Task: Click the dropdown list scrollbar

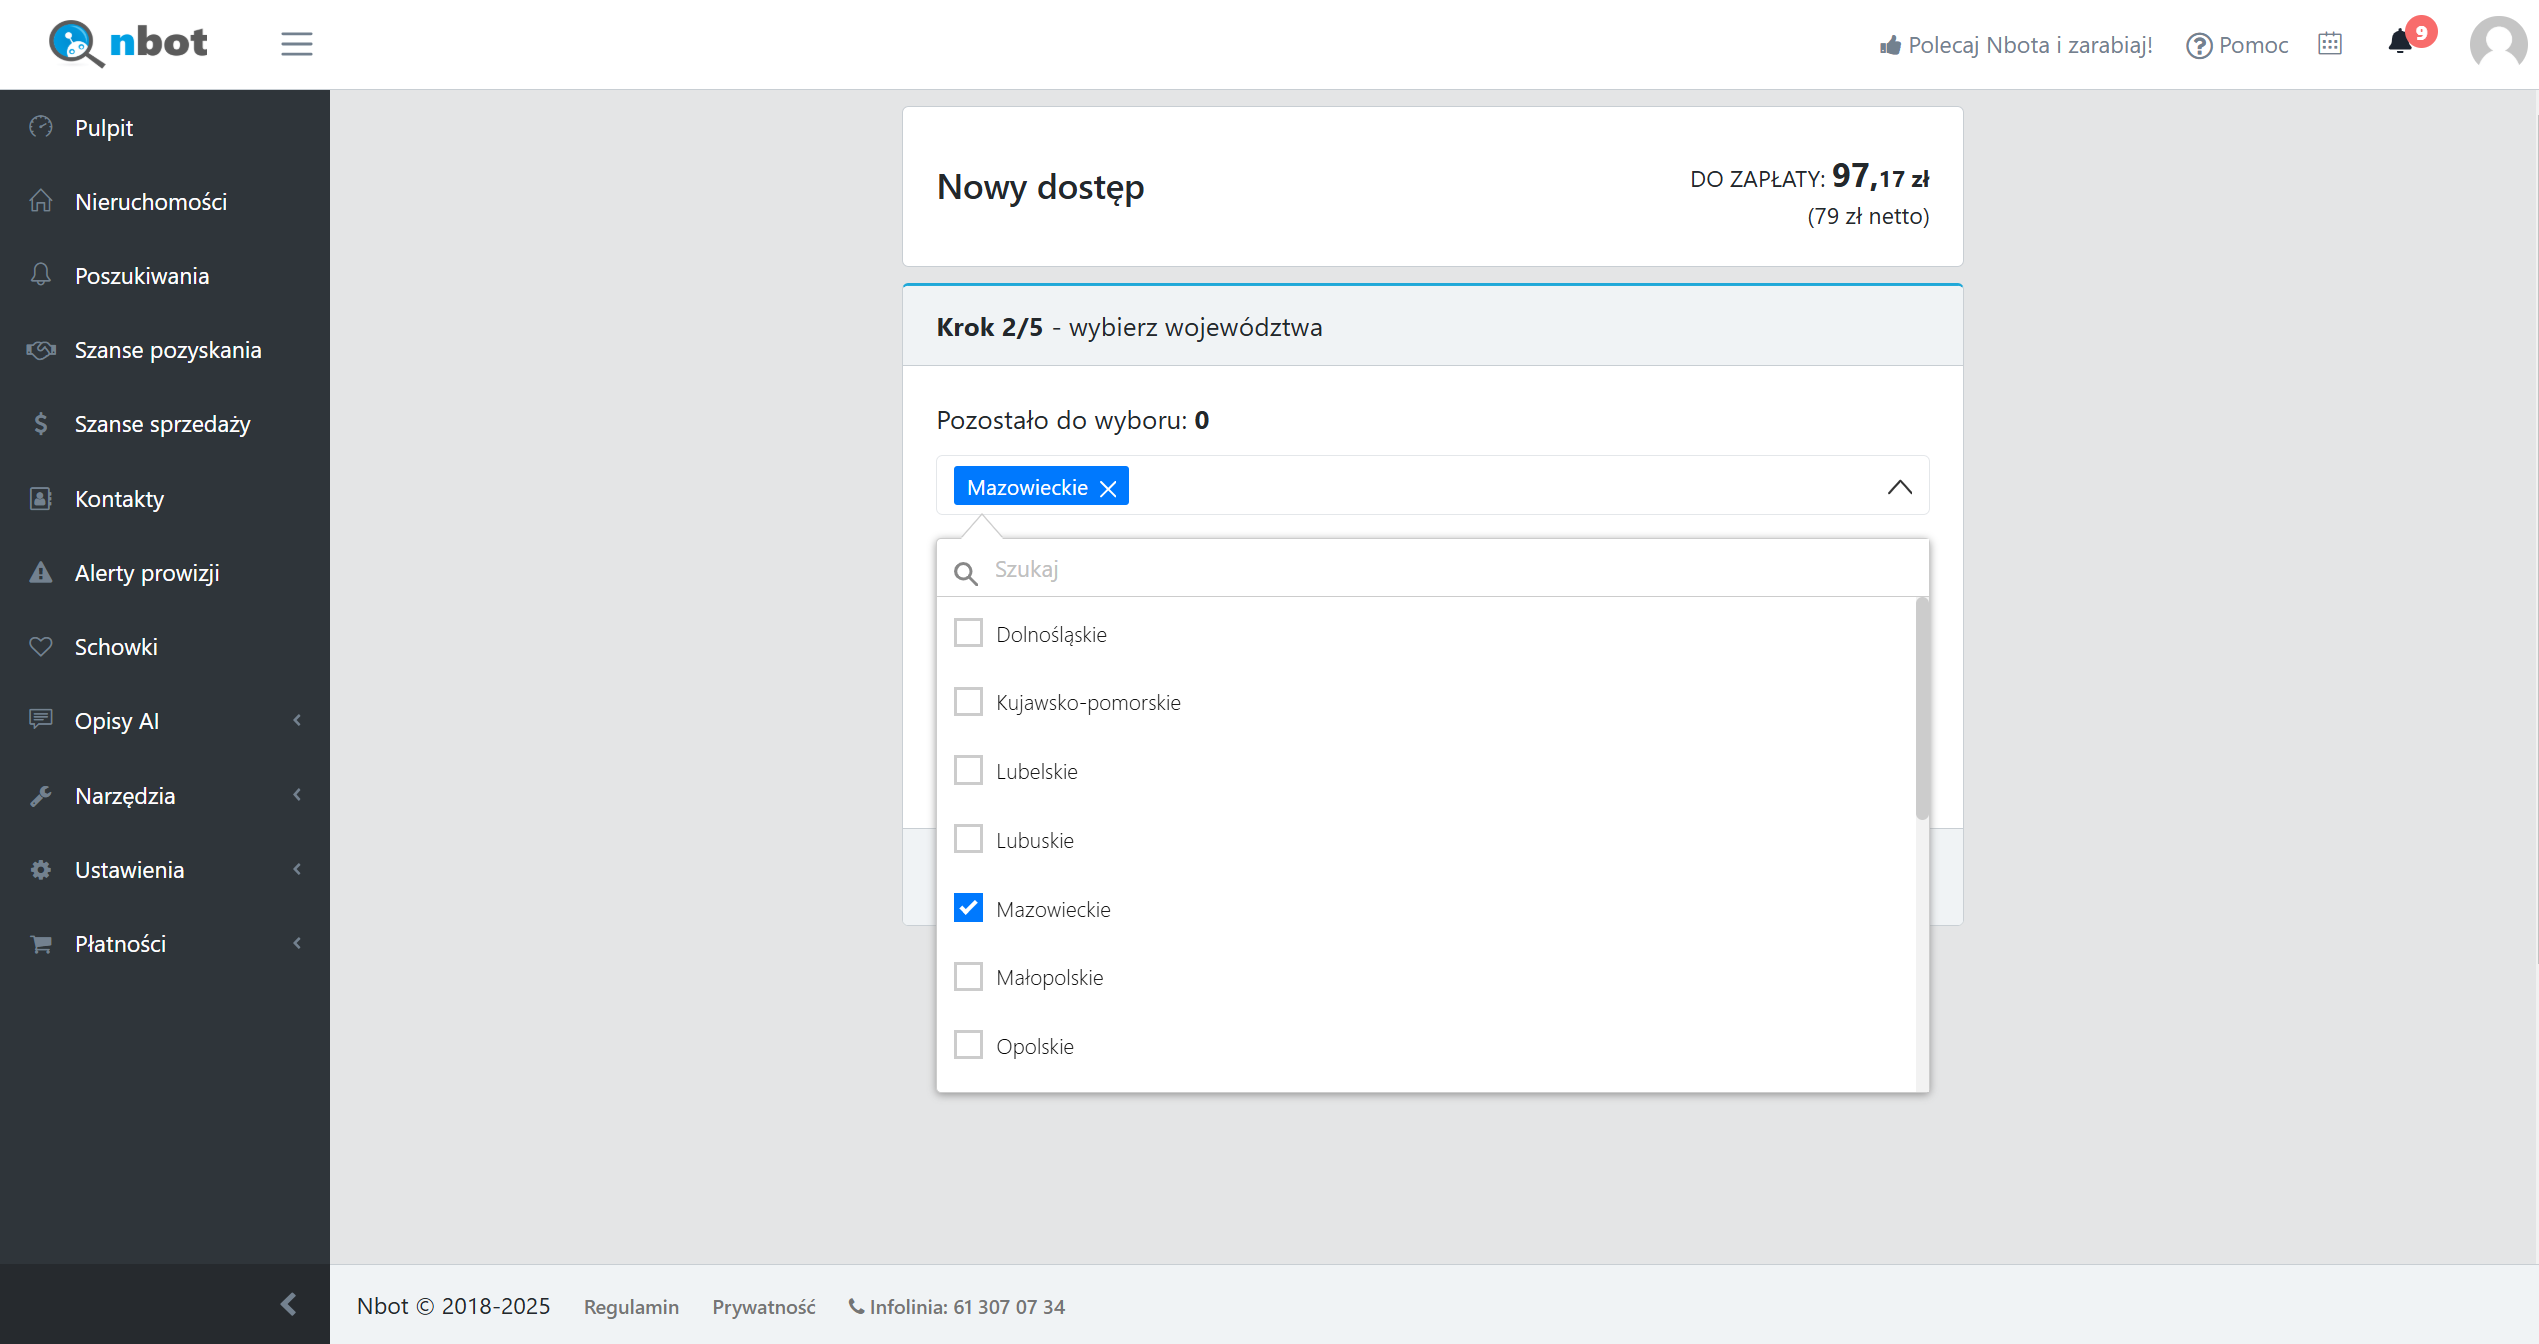Action: (x=1921, y=710)
